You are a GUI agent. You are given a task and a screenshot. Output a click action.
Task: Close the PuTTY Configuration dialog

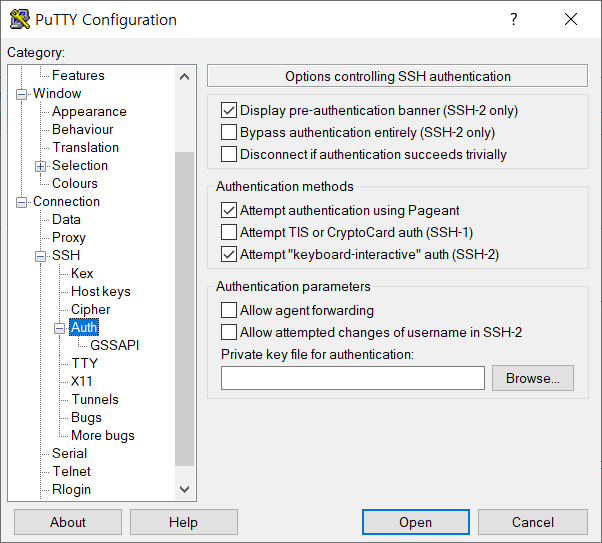point(571,19)
